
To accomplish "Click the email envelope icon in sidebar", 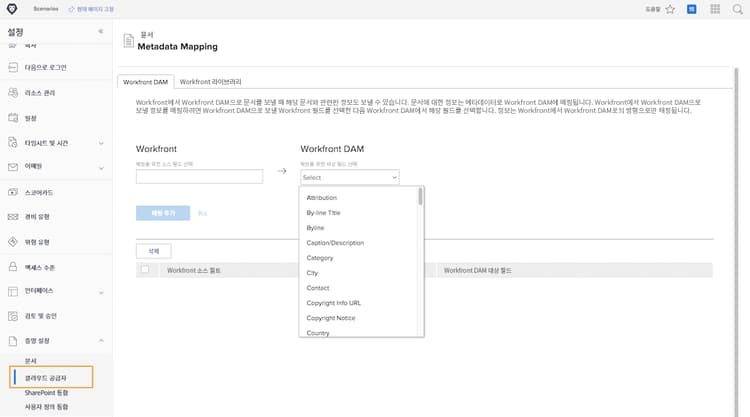I will (x=13, y=166).
